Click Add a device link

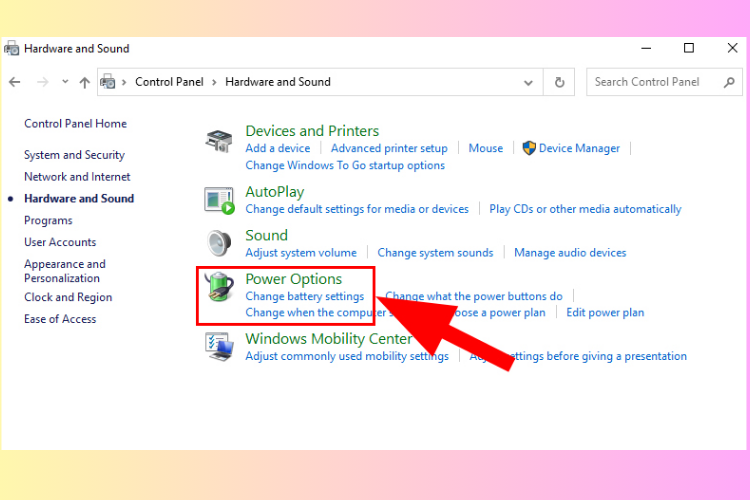pyautogui.click(x=278, y=148)
